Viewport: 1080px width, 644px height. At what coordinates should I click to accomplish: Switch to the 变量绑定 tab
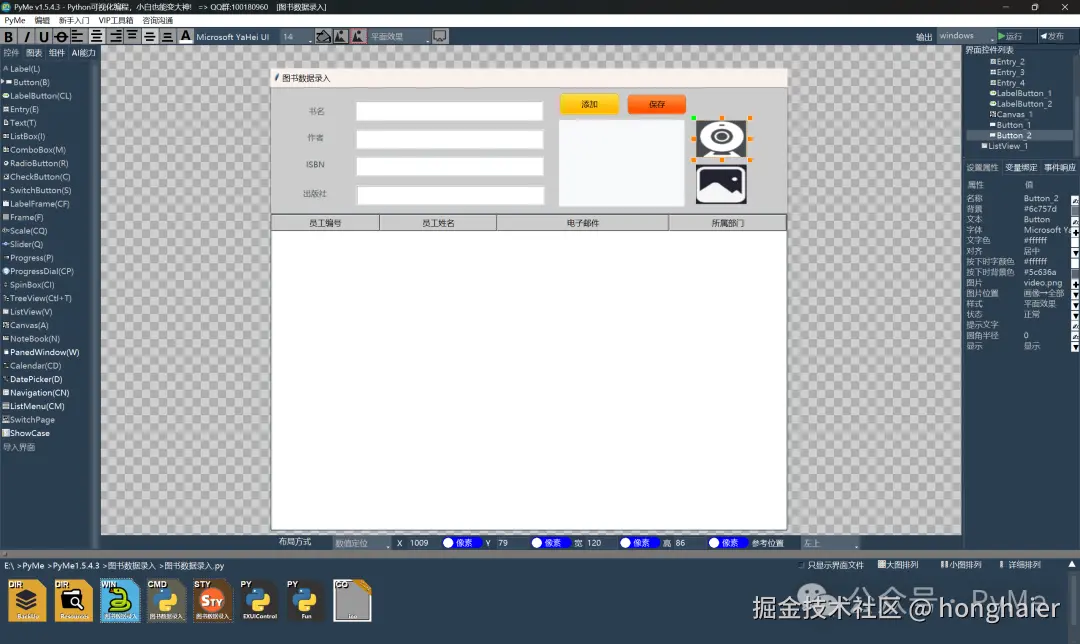[x=1021, y=167]
